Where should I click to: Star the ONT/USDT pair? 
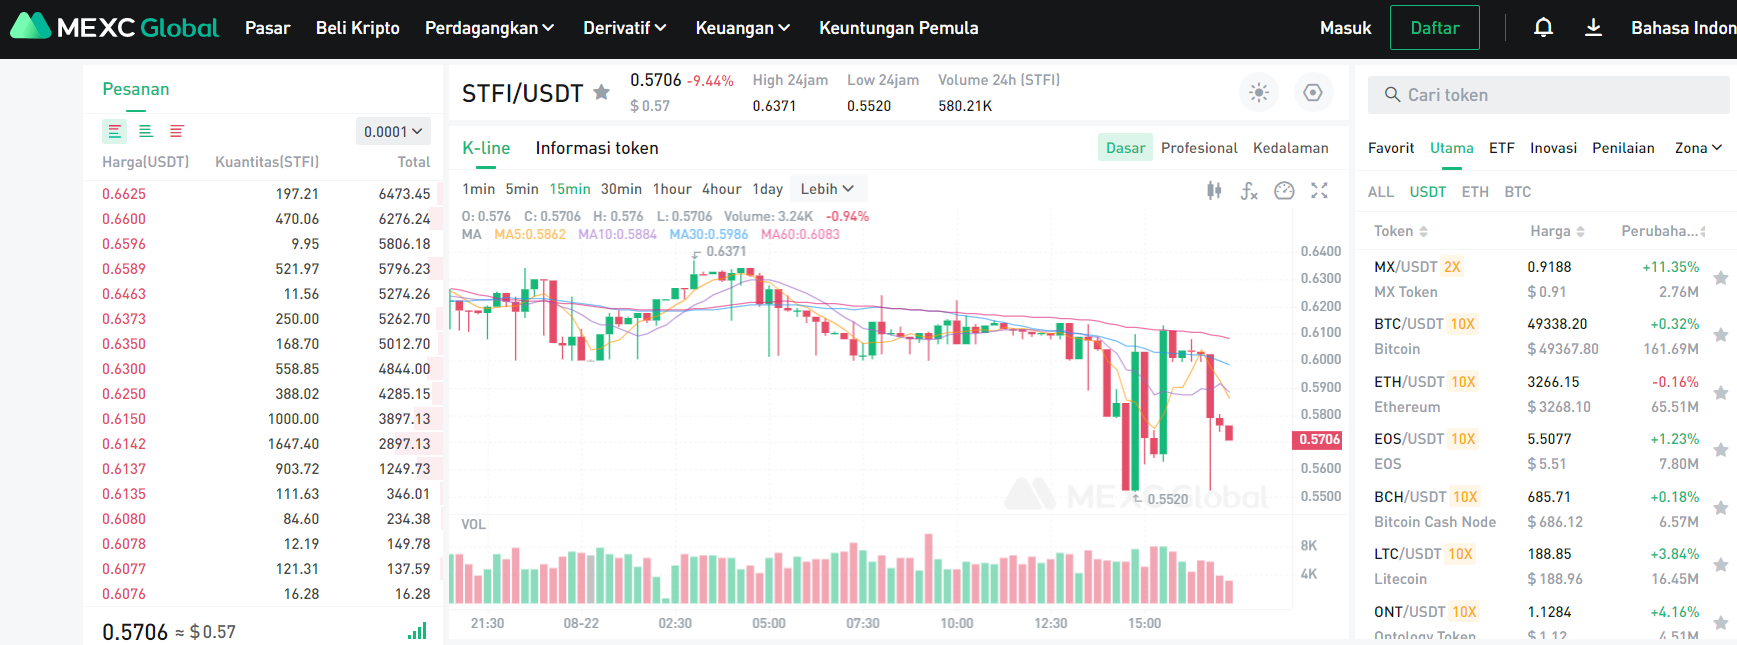coord(1721,623)
